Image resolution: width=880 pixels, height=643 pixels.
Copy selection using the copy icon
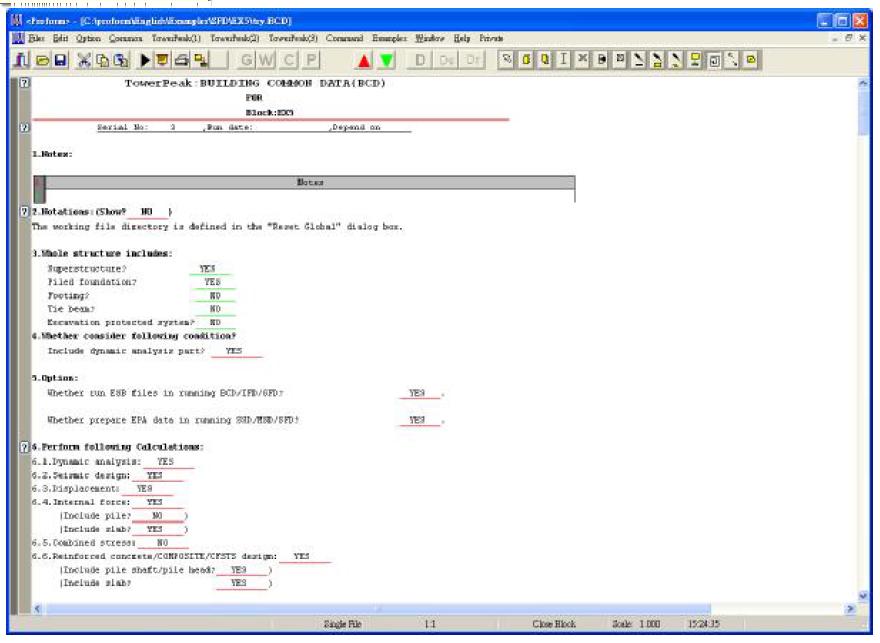click(102, 60)
